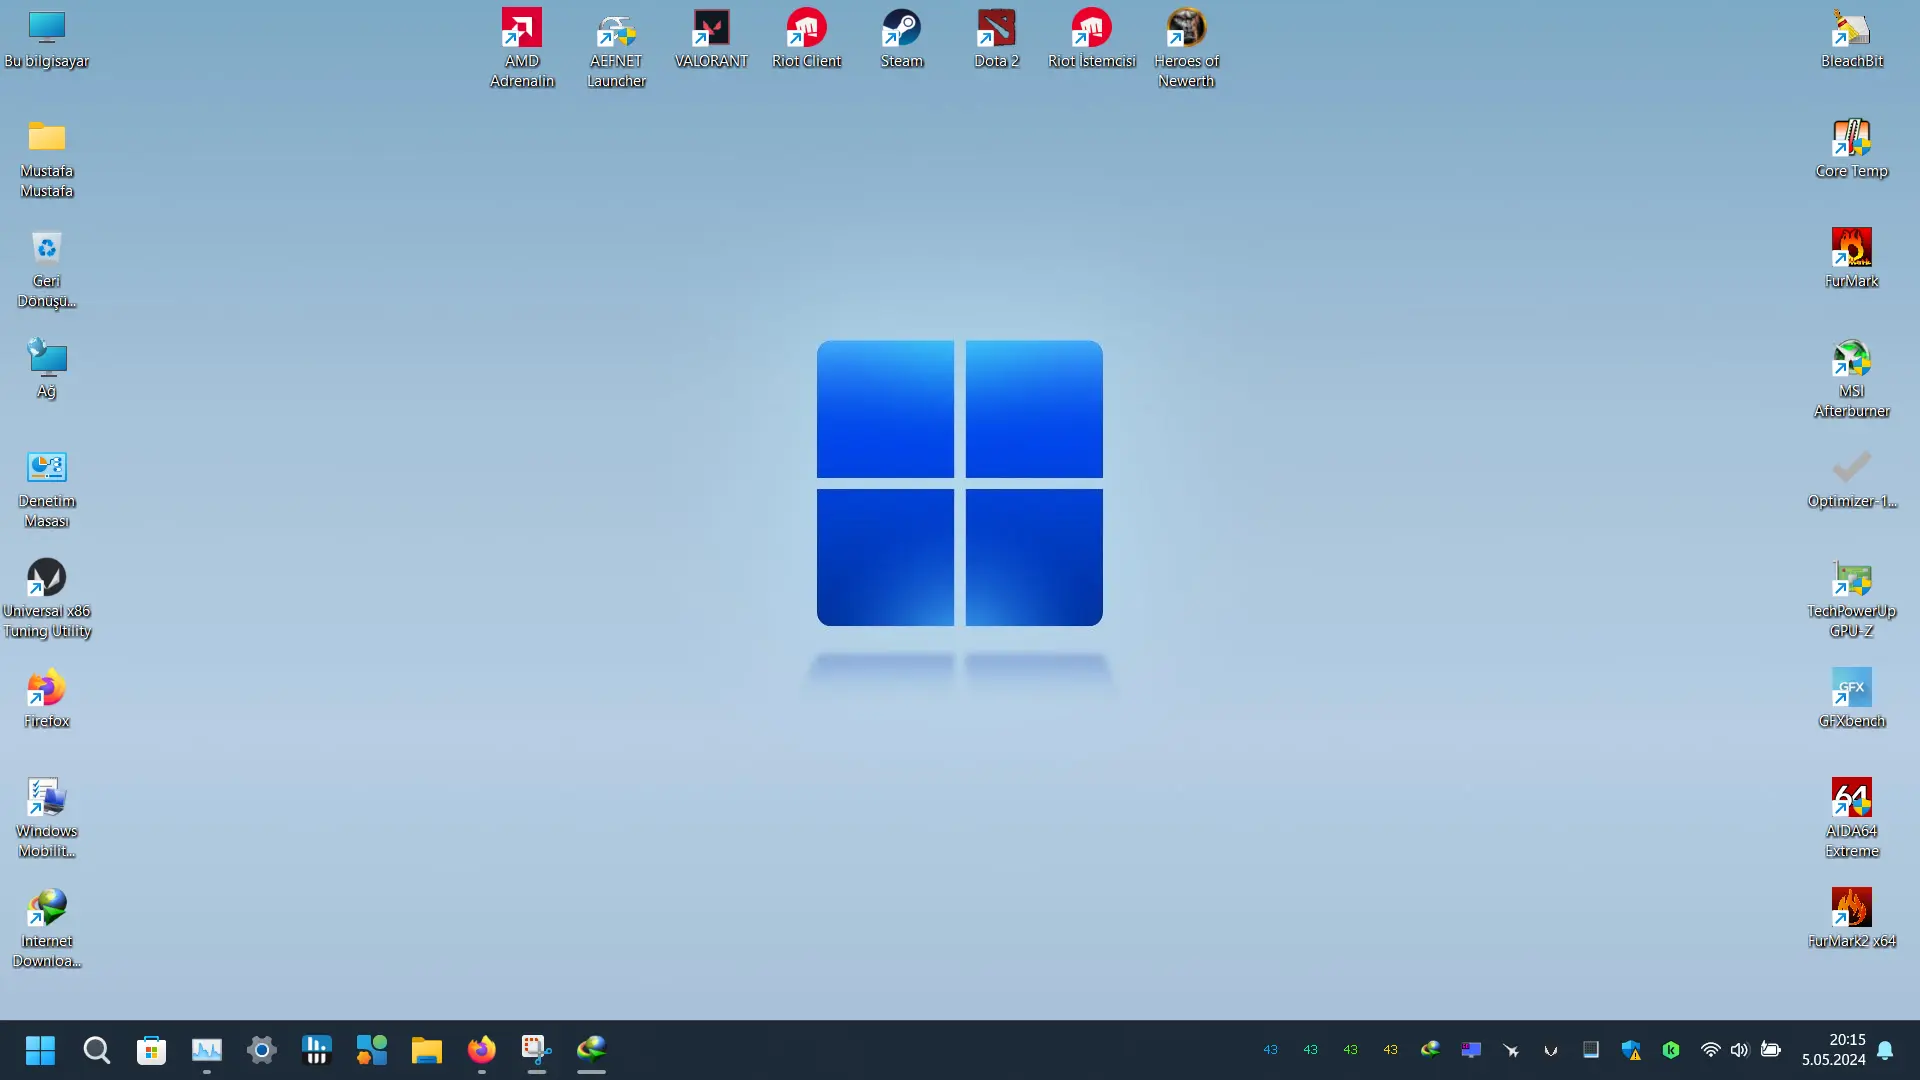Open MSI Afterburner monitor tray icon

click(1470, 1050)
